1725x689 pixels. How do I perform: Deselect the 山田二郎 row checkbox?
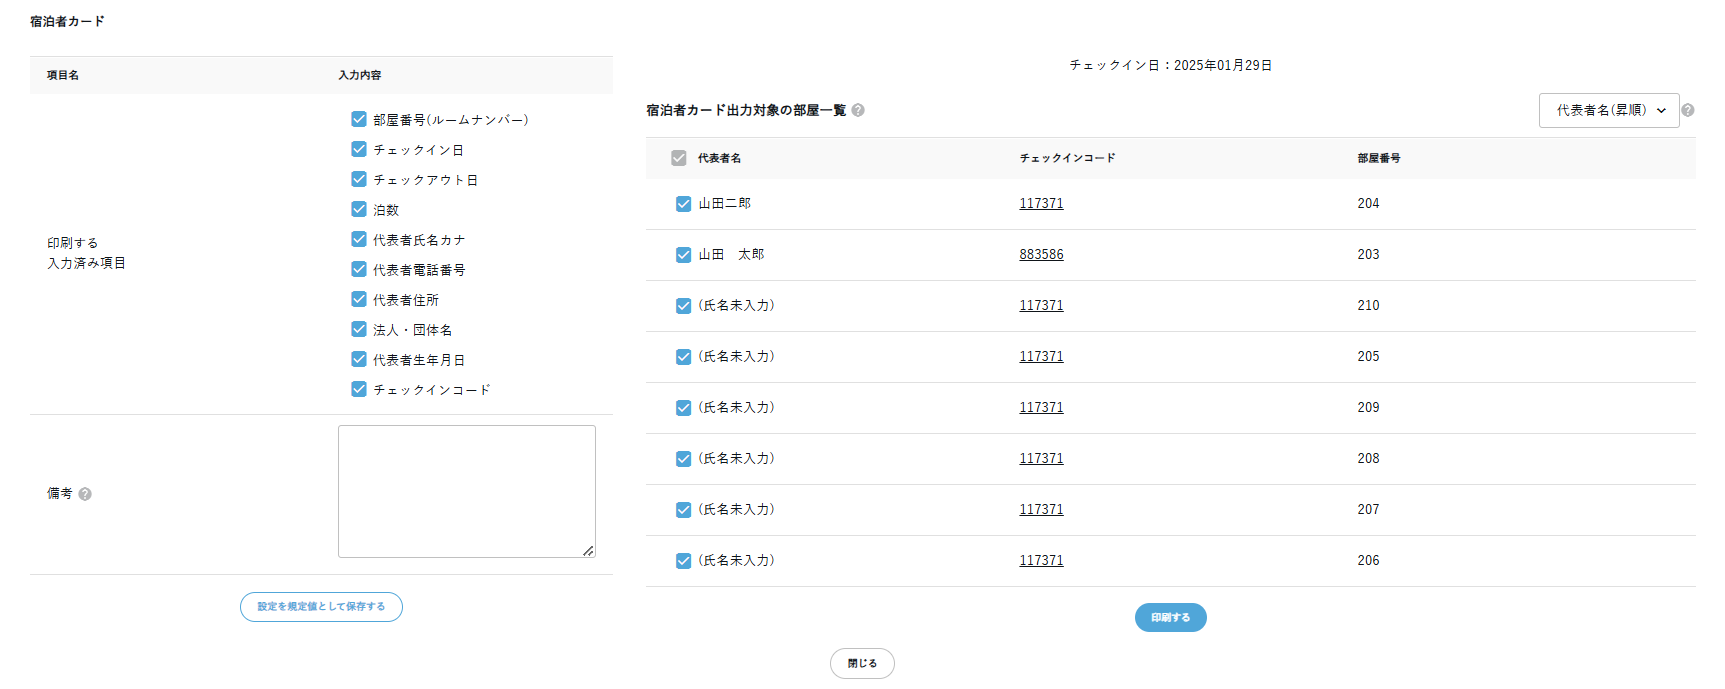(x=683, y=204)
